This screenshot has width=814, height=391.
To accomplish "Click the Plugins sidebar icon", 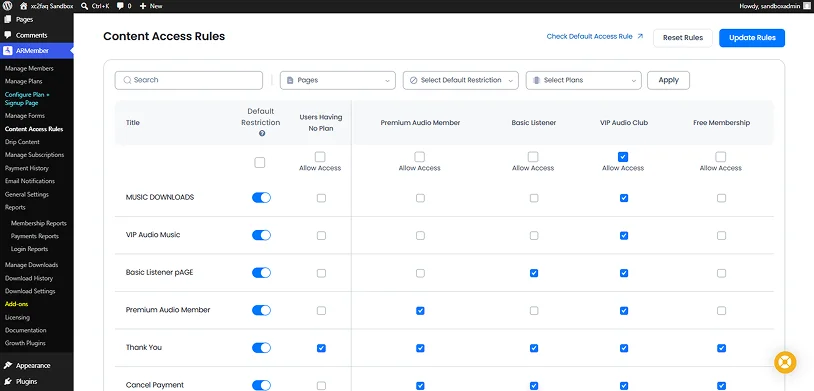I will [x=8, y=382].
